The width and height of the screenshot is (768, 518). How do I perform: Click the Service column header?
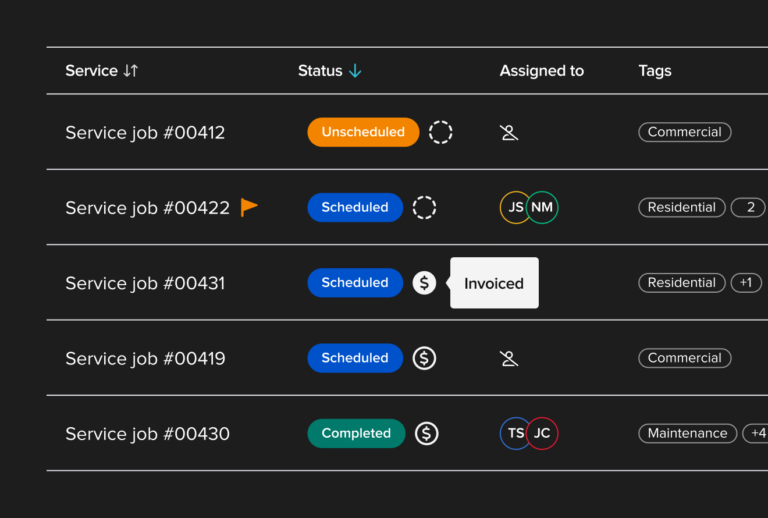click(92, 71)
